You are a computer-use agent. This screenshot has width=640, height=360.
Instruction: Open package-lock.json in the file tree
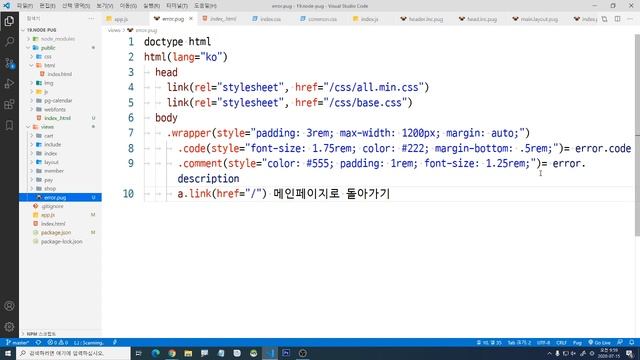tap(60, 242)
